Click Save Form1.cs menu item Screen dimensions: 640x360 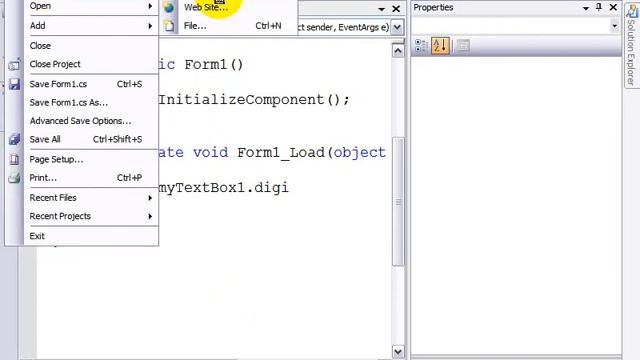point(91,84)
